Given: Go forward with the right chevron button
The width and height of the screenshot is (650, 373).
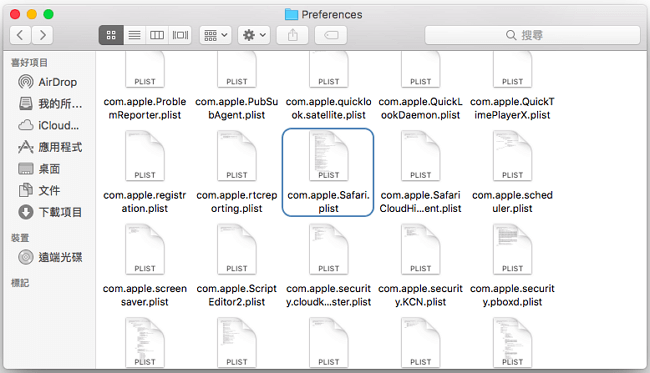Looking at the screenshot, I should pyautogui.click(x=42, y=35).
